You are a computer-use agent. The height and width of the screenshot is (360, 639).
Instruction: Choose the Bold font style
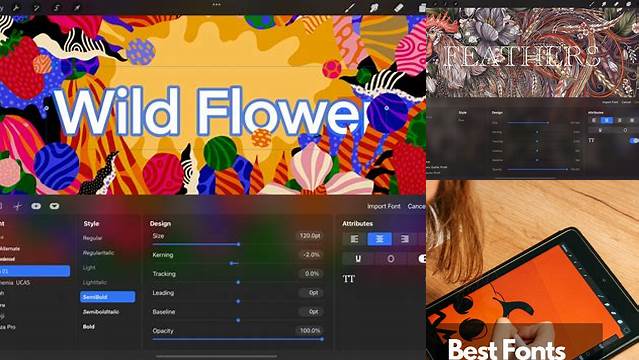coord(89,327)
